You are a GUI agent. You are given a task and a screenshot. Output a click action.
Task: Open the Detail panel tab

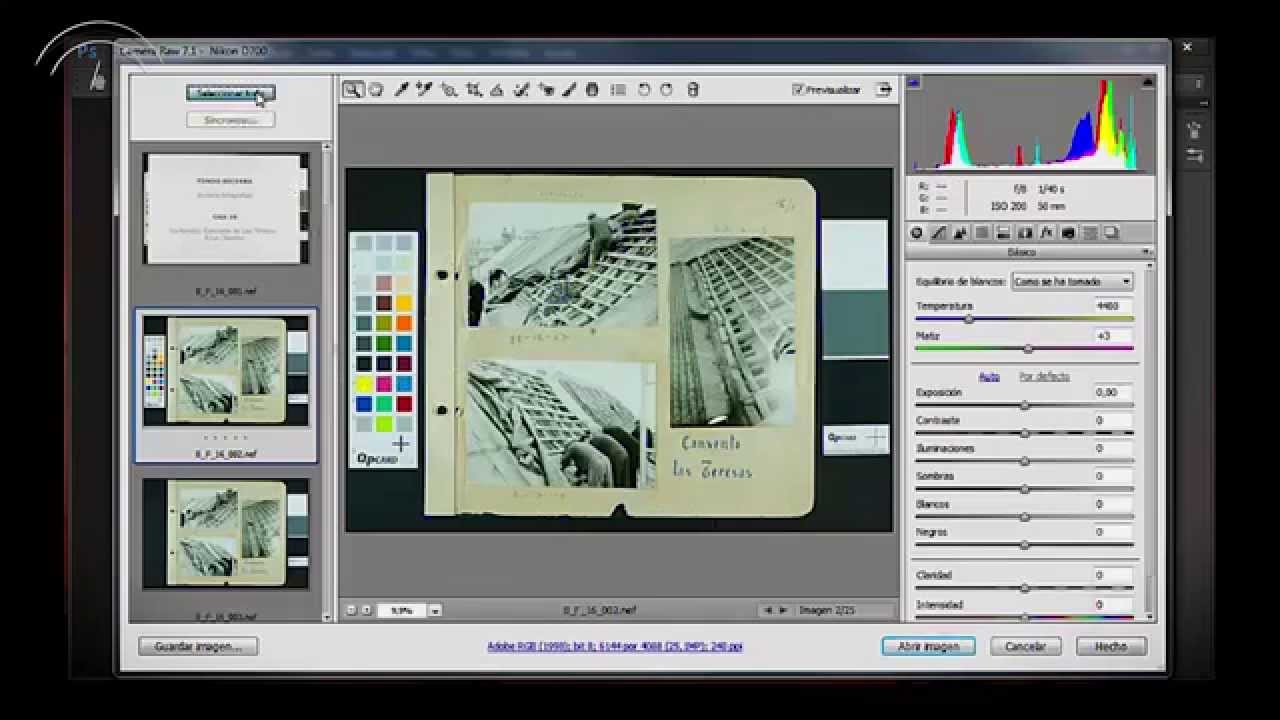960,233
